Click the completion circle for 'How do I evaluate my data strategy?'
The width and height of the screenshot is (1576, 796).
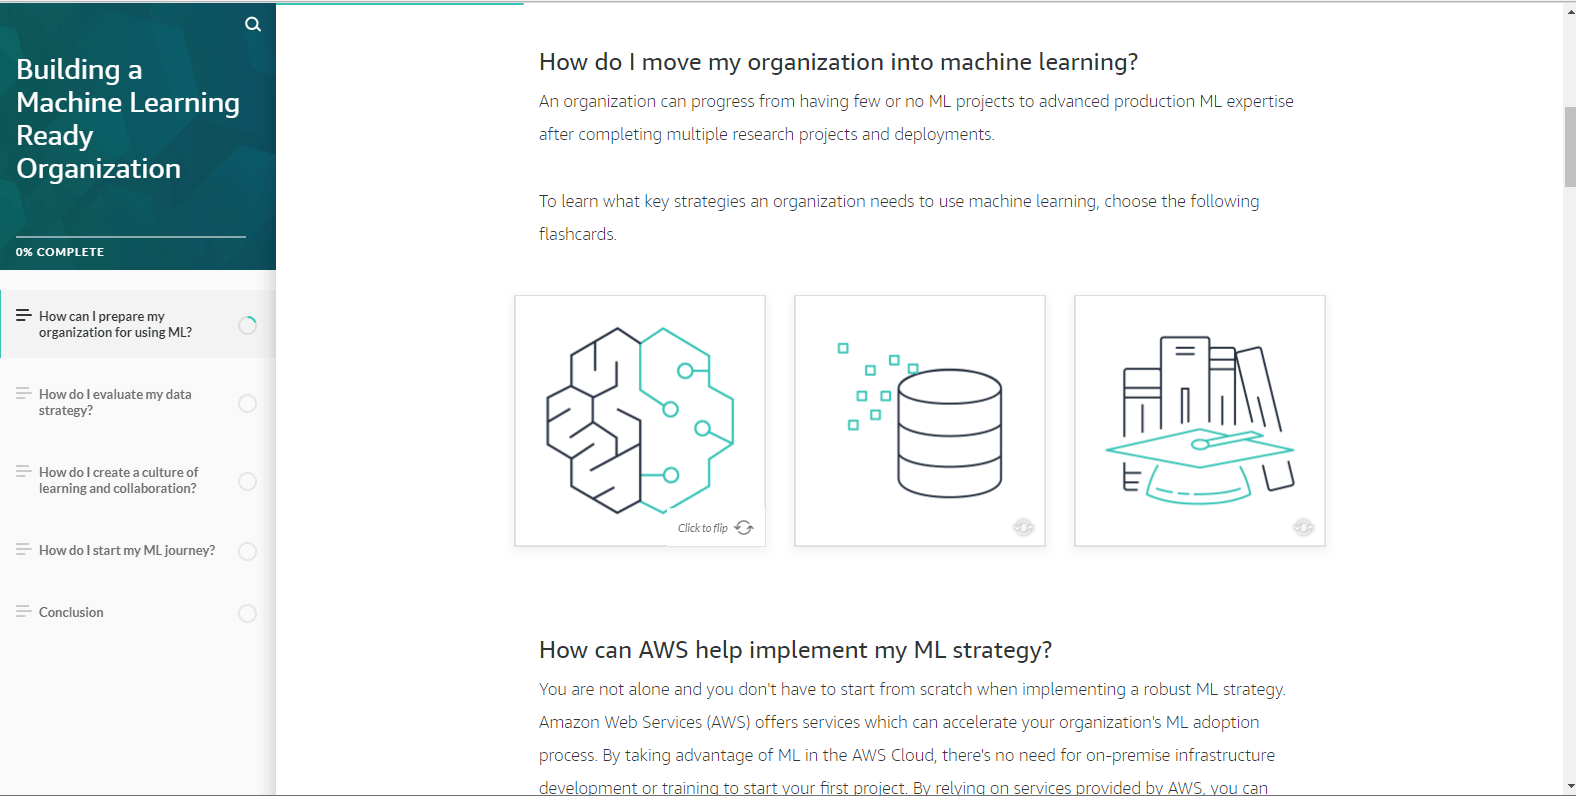[248, 403]
